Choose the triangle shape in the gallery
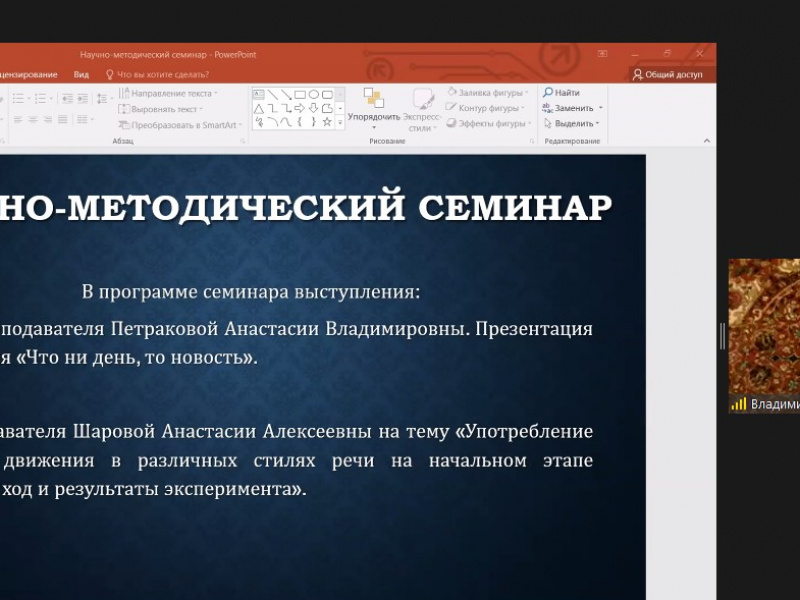 [x=259, y=108]
